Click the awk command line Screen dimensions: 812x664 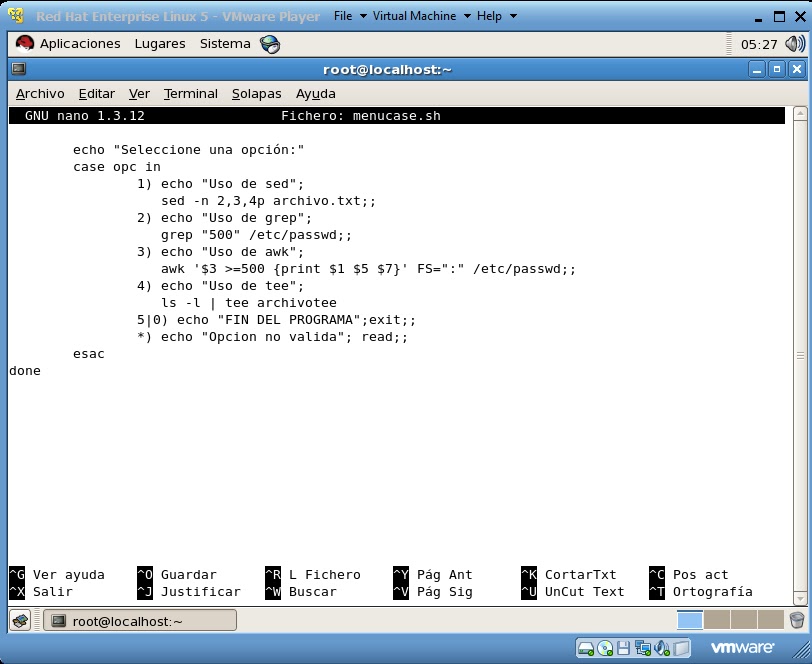[x=368, y=269]
